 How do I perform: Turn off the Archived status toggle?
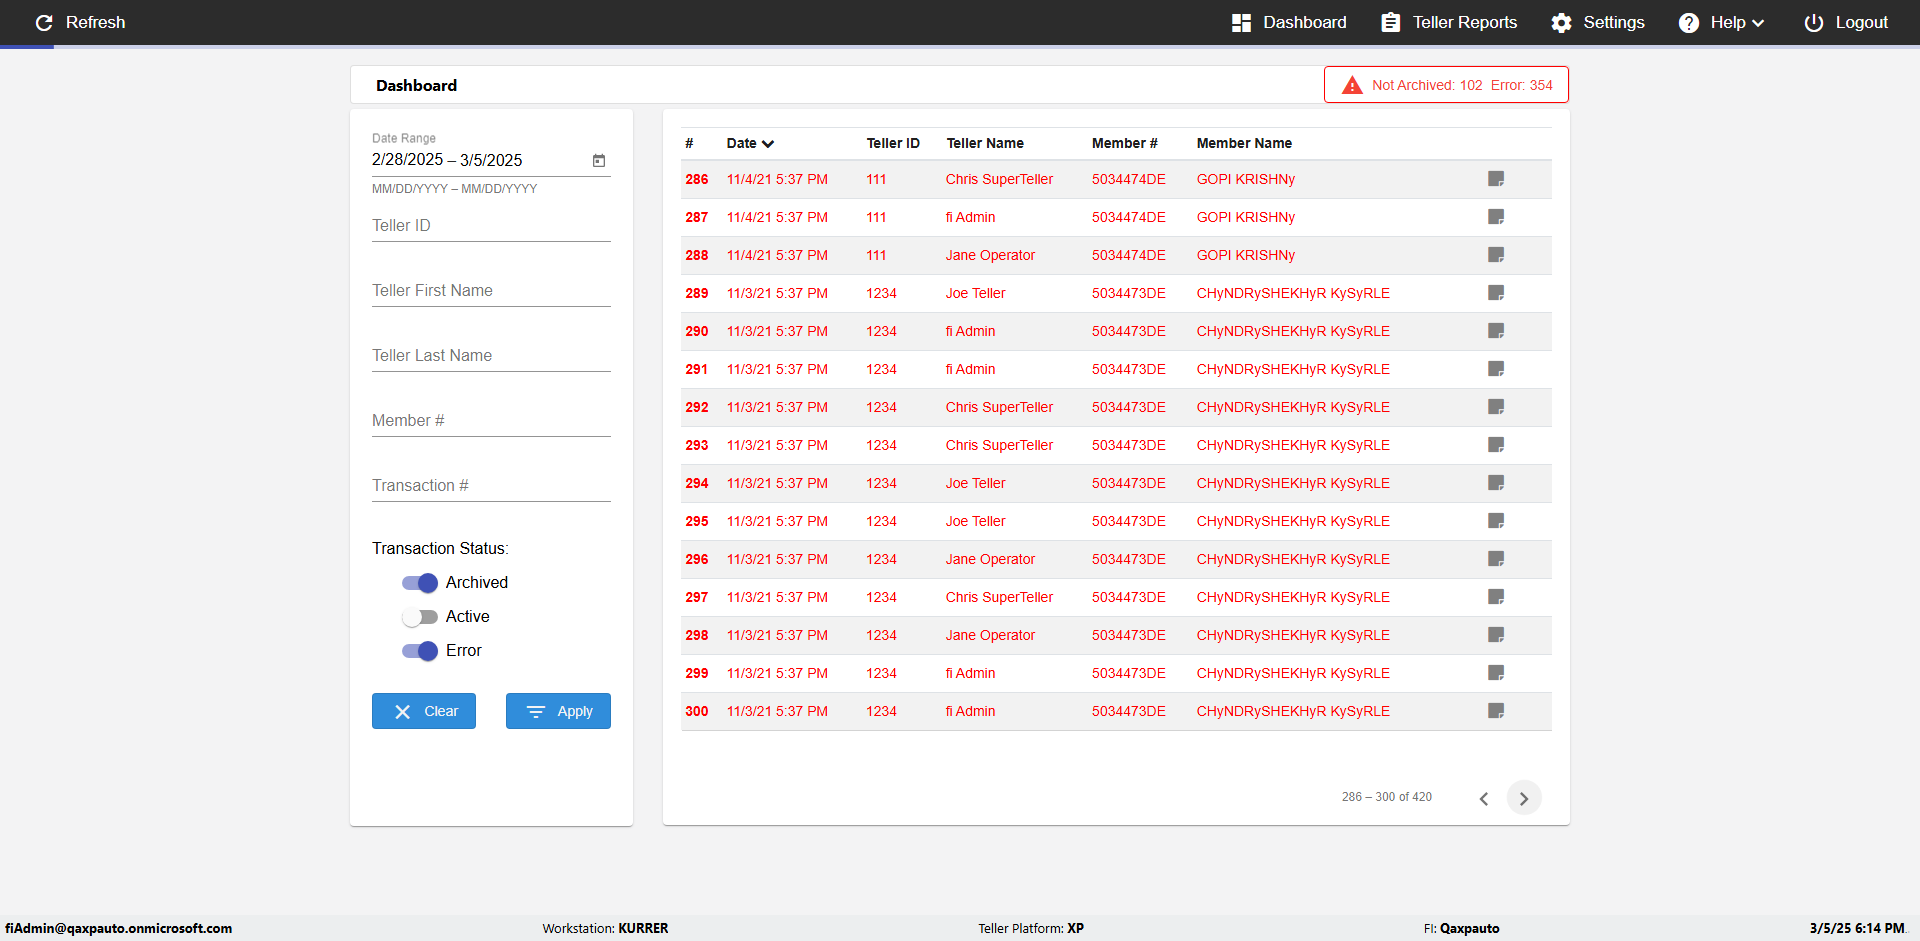[x=420, y=583]
